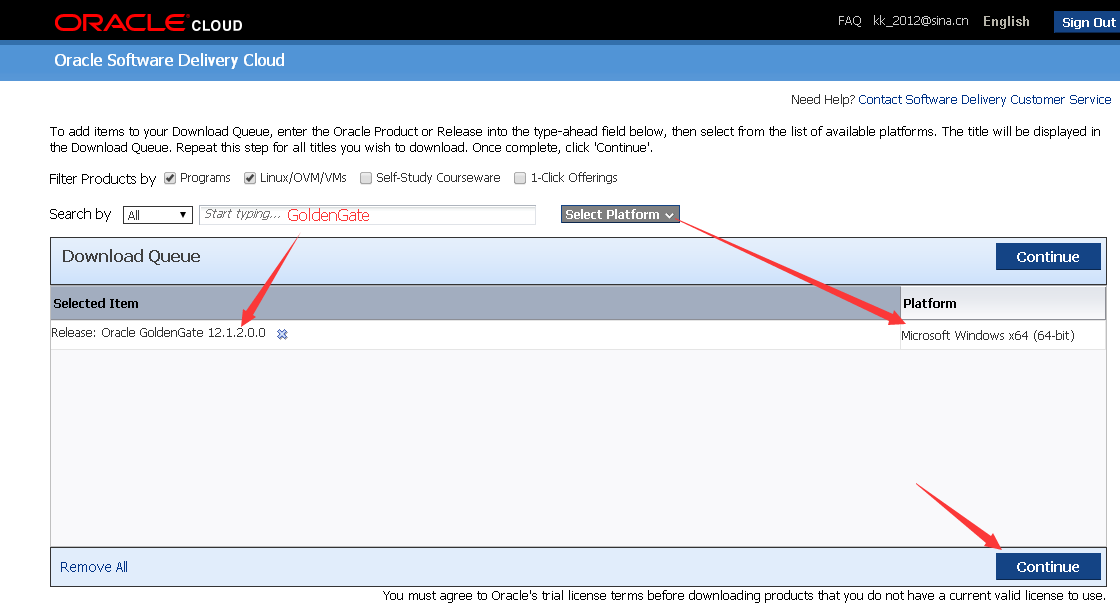Click the FAQ menu item
The height and width of the screenshot is (613, 1120).
[x=849, y=20]
